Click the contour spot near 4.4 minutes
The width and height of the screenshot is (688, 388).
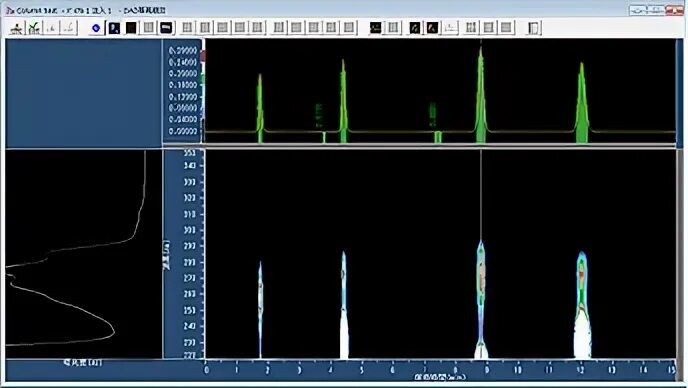coord(344,305)
